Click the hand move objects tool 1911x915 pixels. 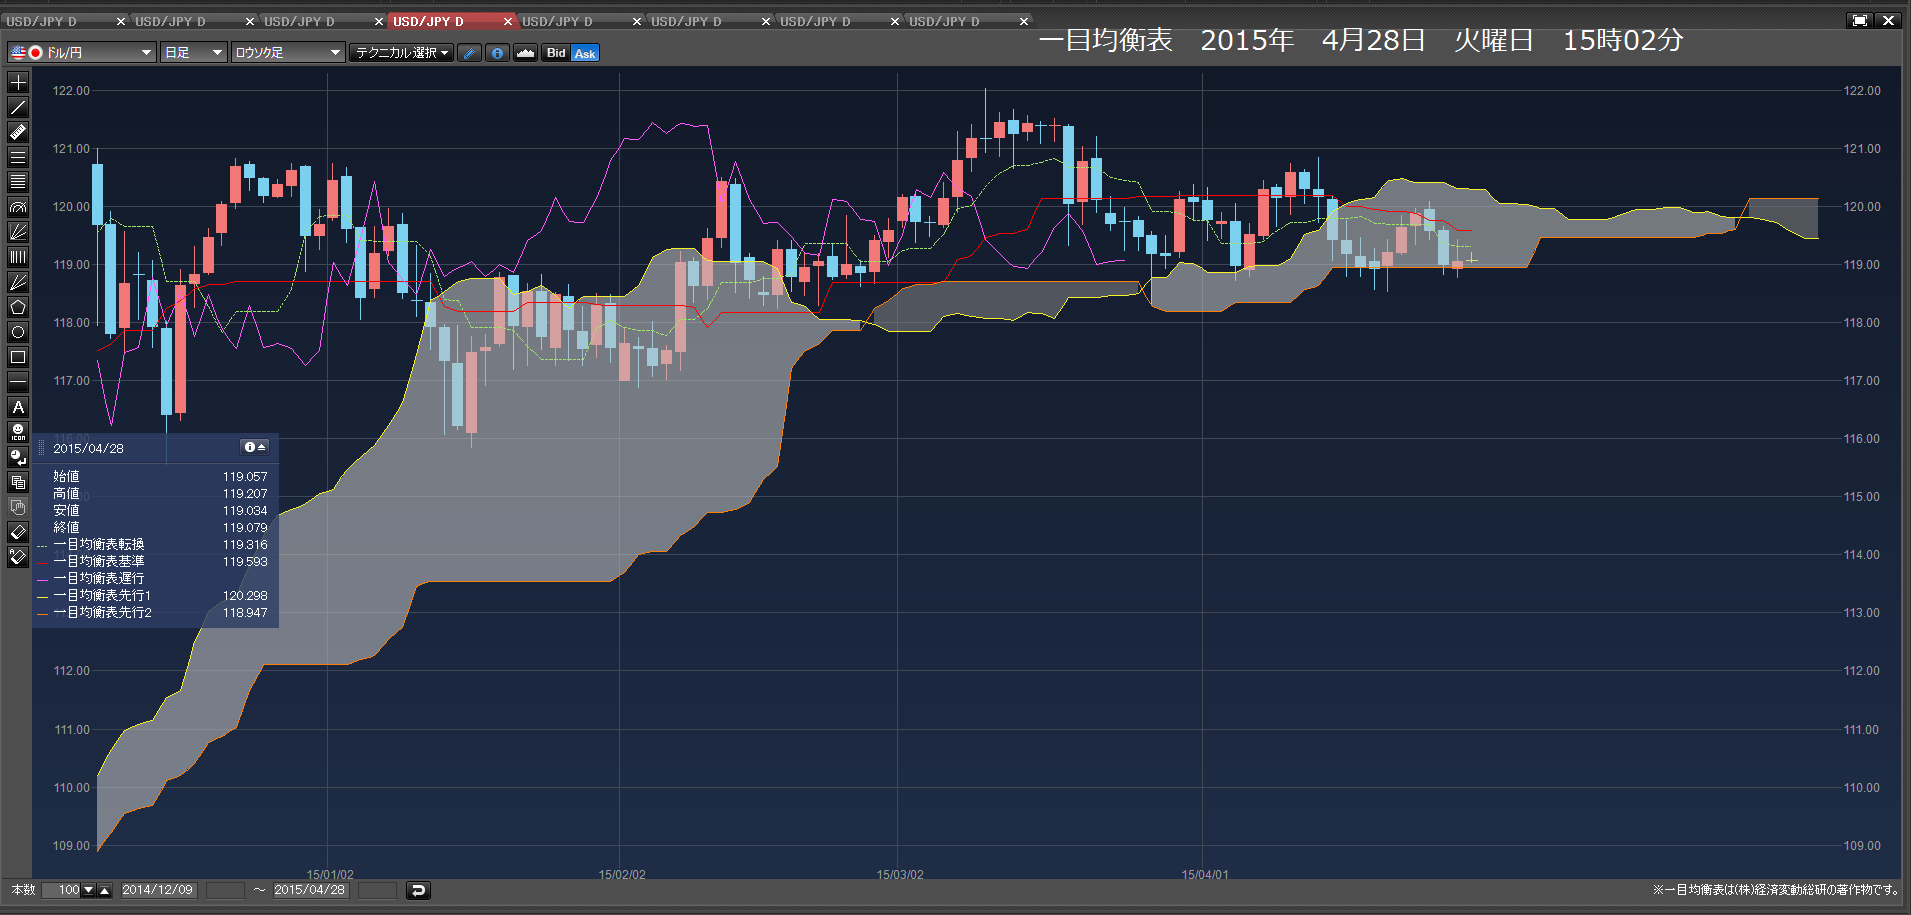[x=18, y=507]
